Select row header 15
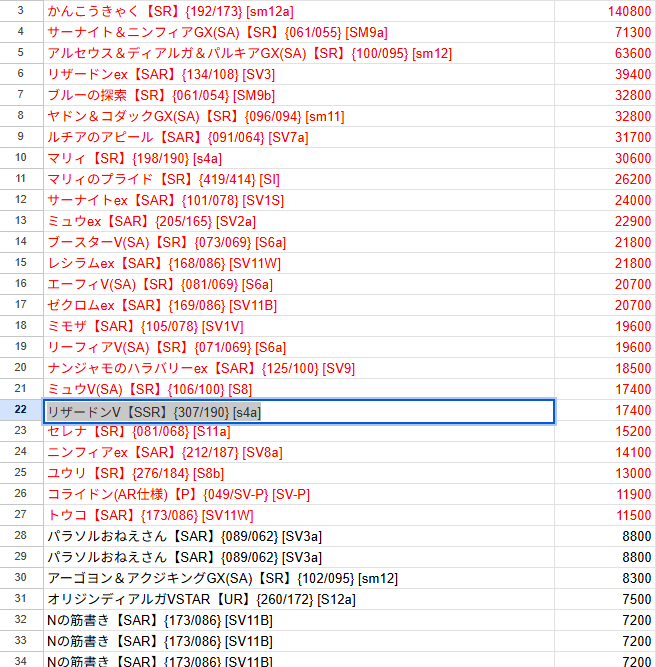 click(21, 263)
